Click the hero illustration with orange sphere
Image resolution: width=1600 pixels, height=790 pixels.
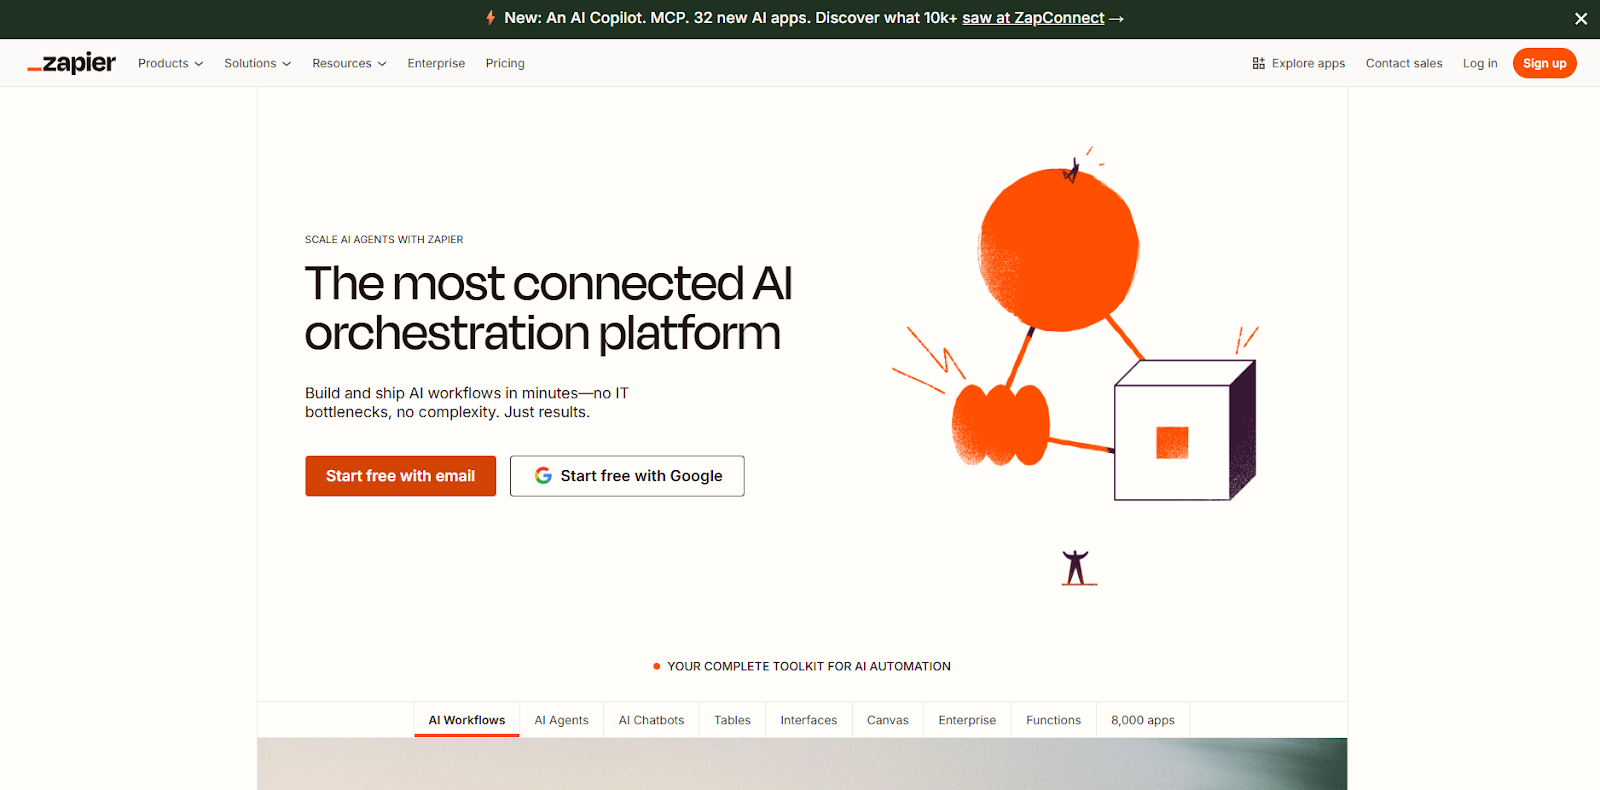1075,365
